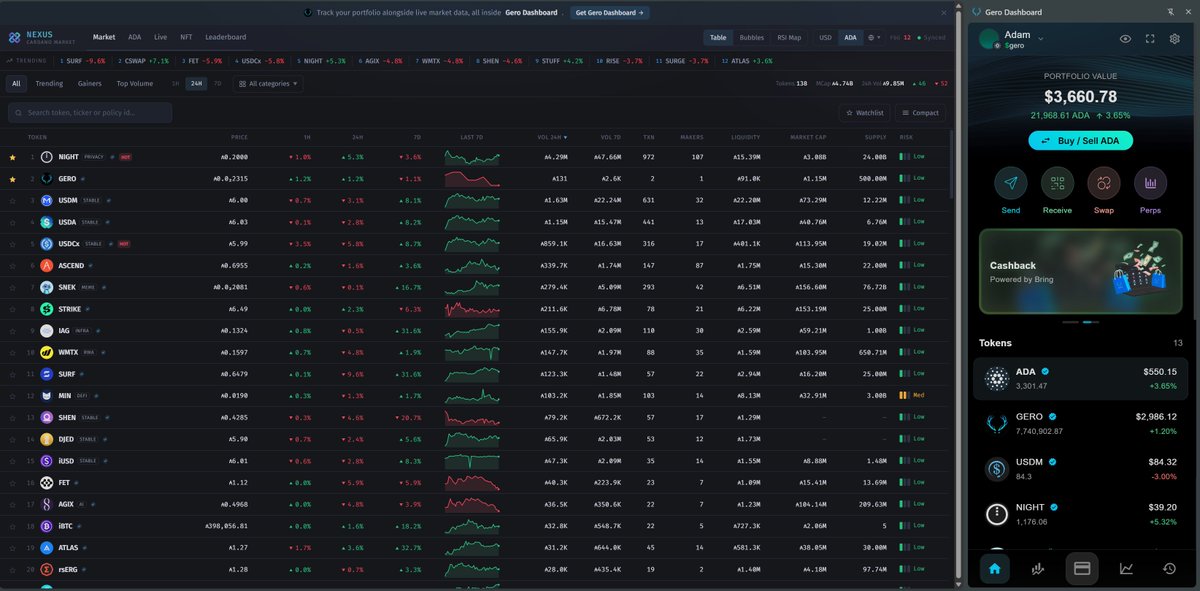Open the NFT nav tab

point(186,37)
